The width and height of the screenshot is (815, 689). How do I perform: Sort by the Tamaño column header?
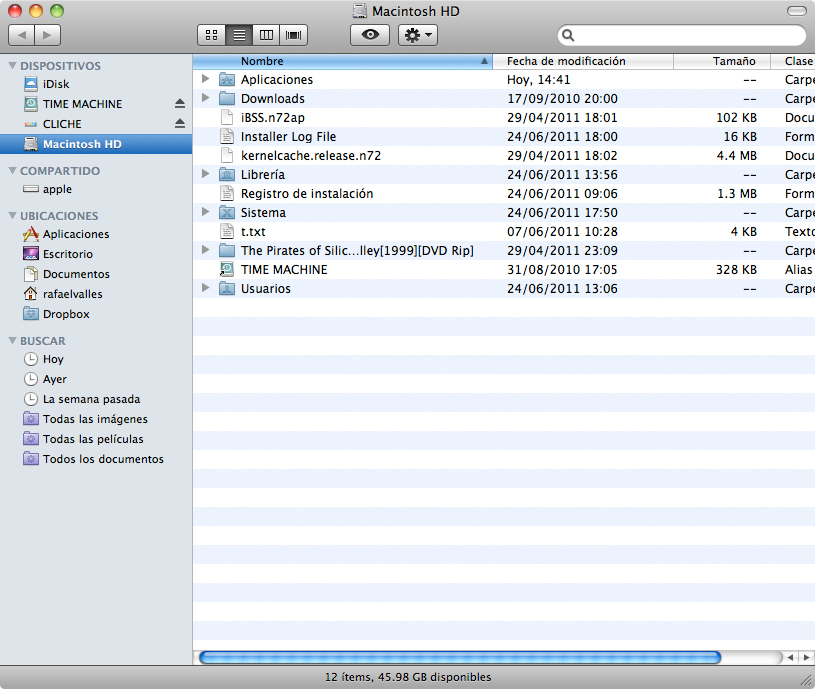point(722,61)
